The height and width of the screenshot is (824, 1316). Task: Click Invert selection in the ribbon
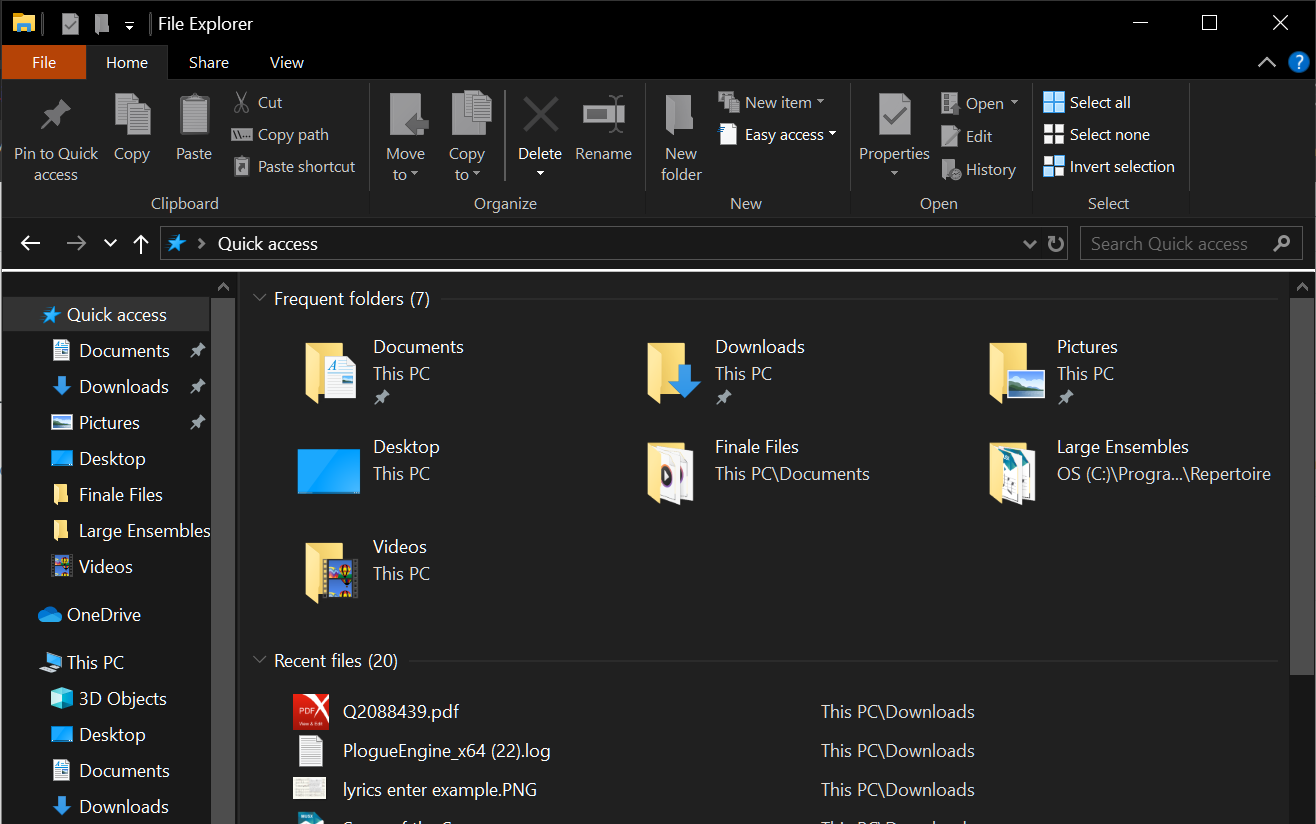click(x=1109, y=166)
